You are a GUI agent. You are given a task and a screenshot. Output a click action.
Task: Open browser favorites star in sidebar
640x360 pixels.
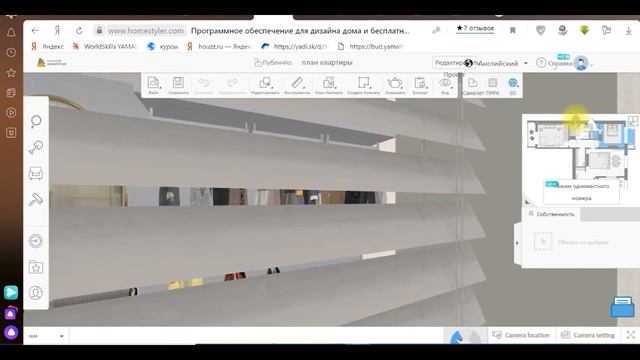pyautogui.click(x=11, y=73)
